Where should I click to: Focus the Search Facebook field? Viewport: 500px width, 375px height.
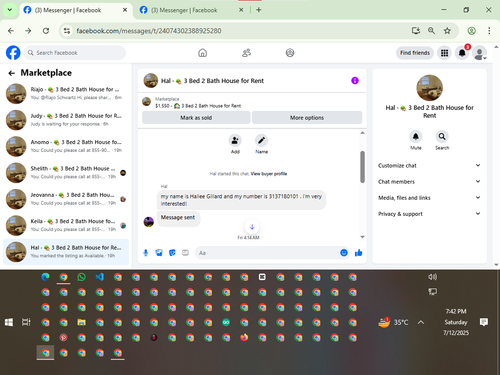(x=75, y=53)
